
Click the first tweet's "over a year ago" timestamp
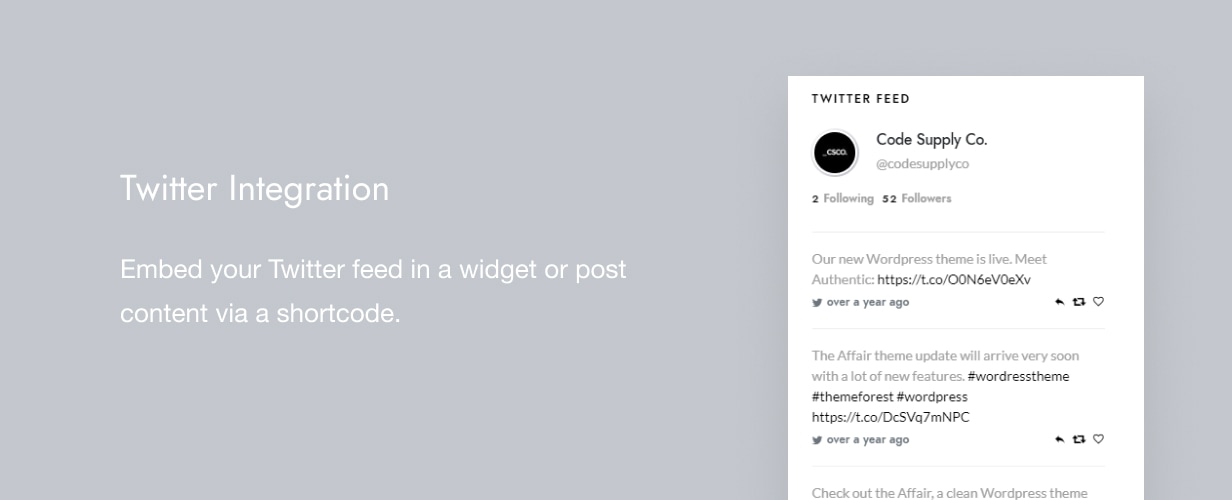click(x=867, y=302)
